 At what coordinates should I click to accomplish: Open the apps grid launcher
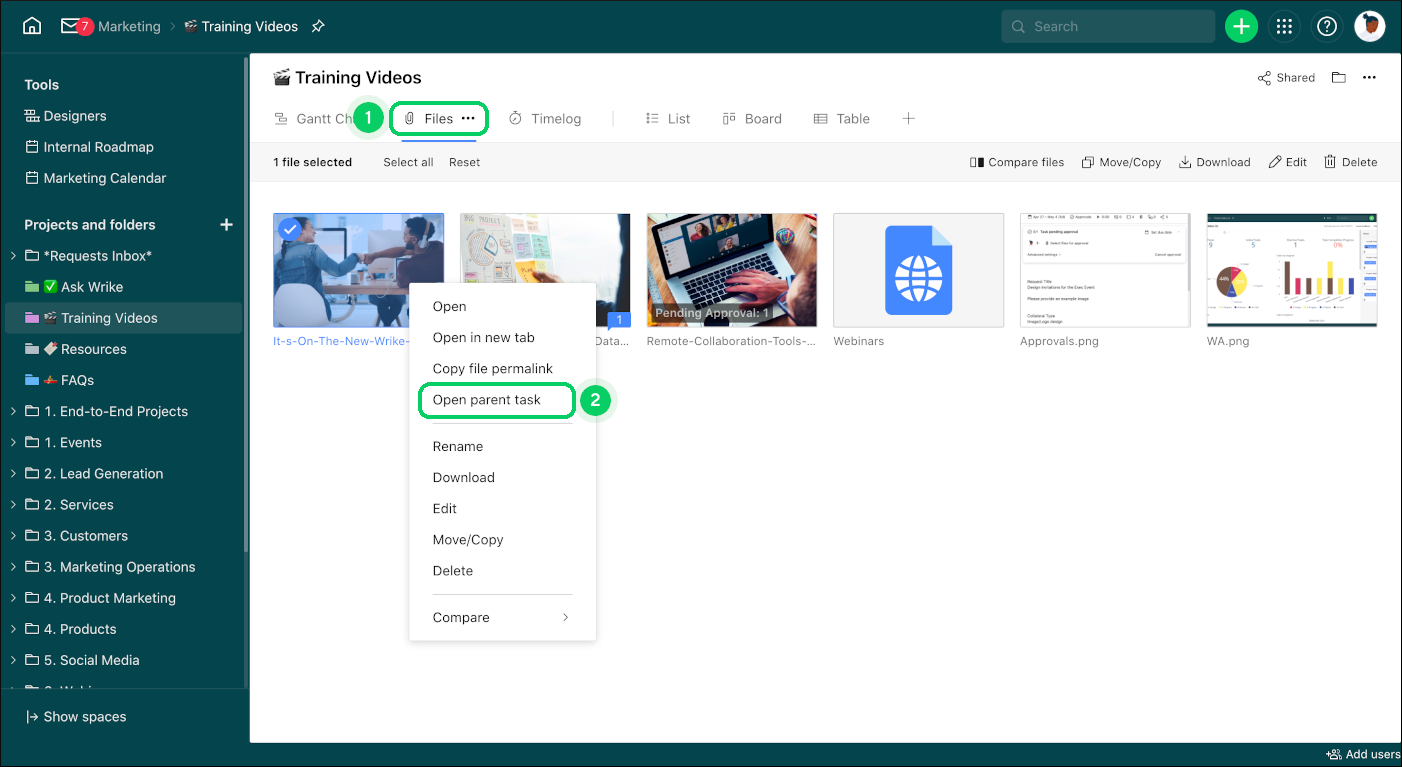coord(1284,26)
